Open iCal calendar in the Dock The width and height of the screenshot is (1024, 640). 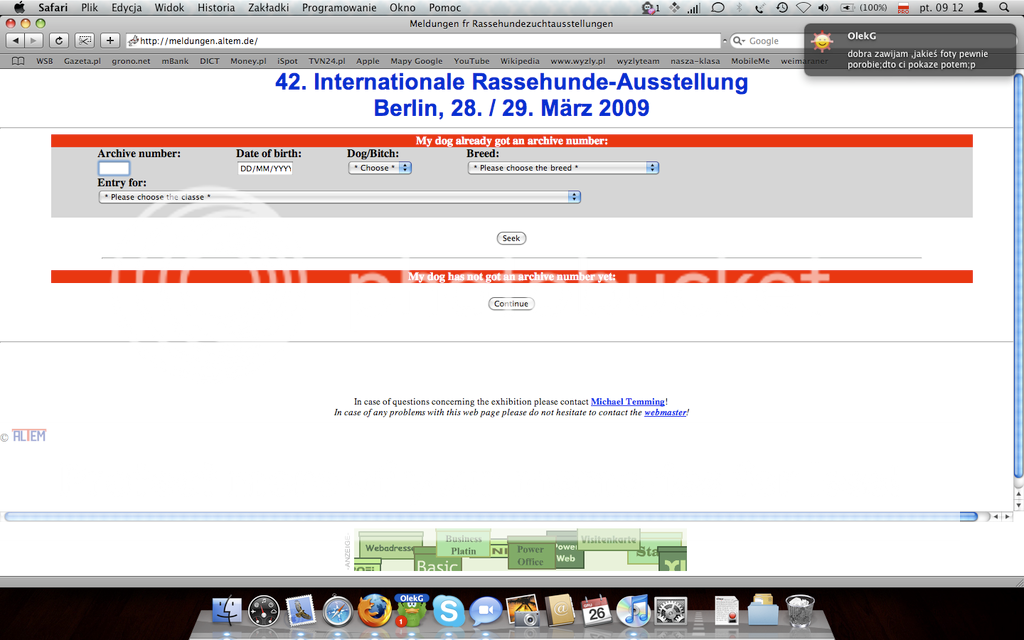[597, 610]
